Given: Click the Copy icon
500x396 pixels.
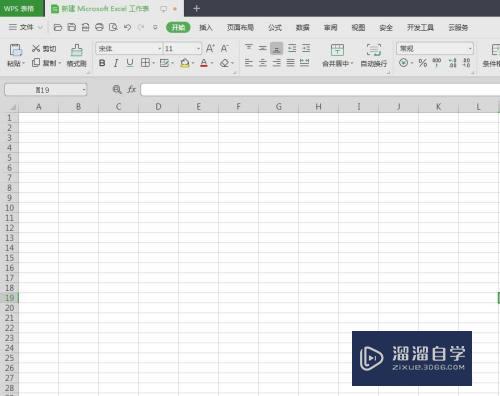Looking at the screenshot, I should [x=36, y=63].
